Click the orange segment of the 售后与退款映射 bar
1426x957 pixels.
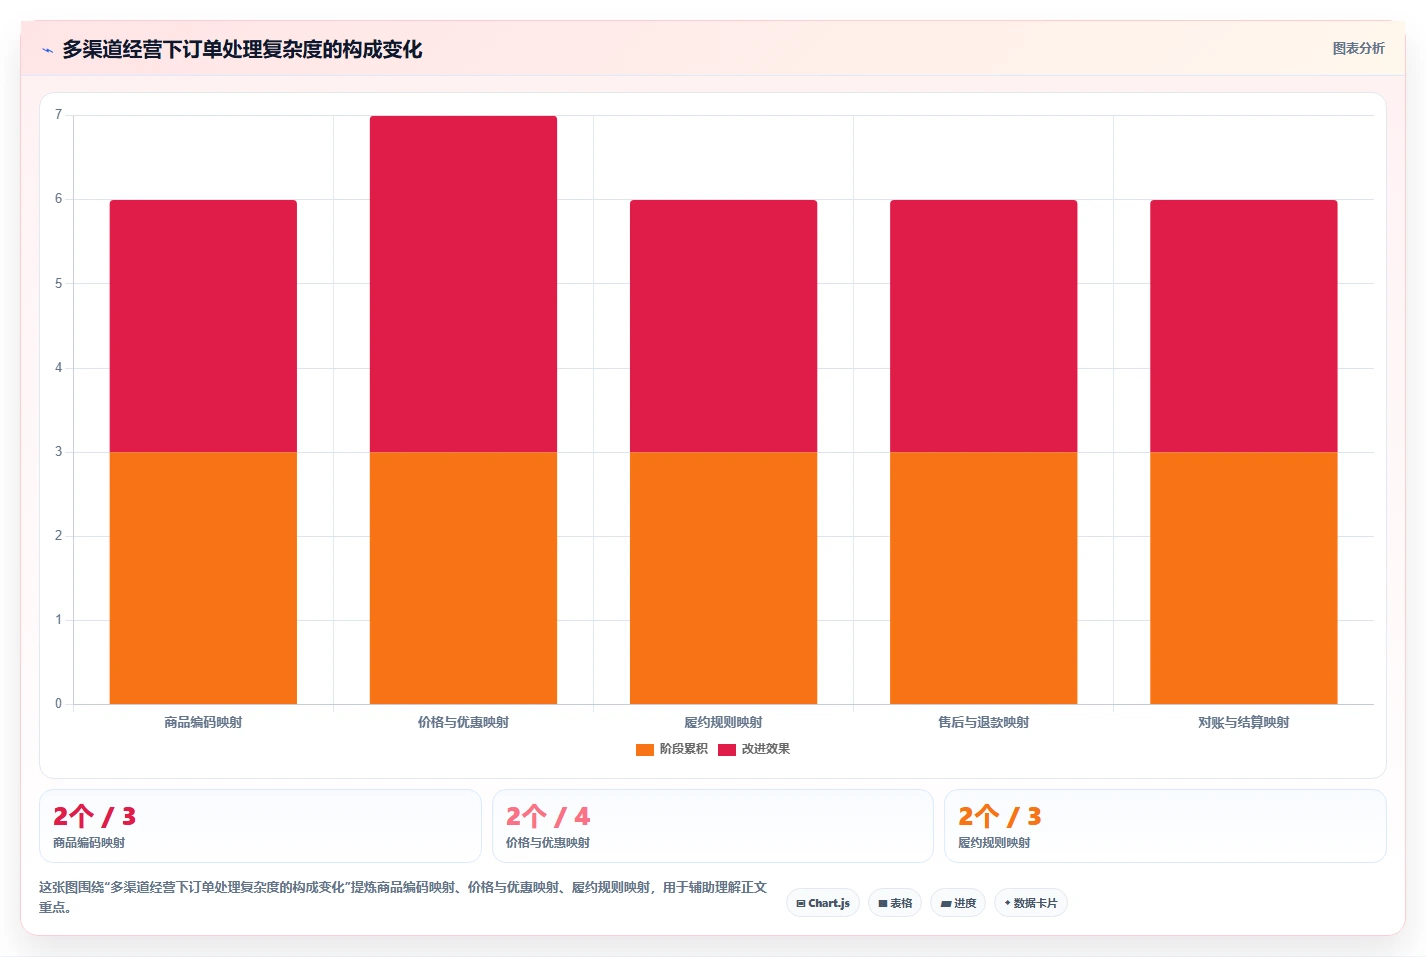point(983,578)
